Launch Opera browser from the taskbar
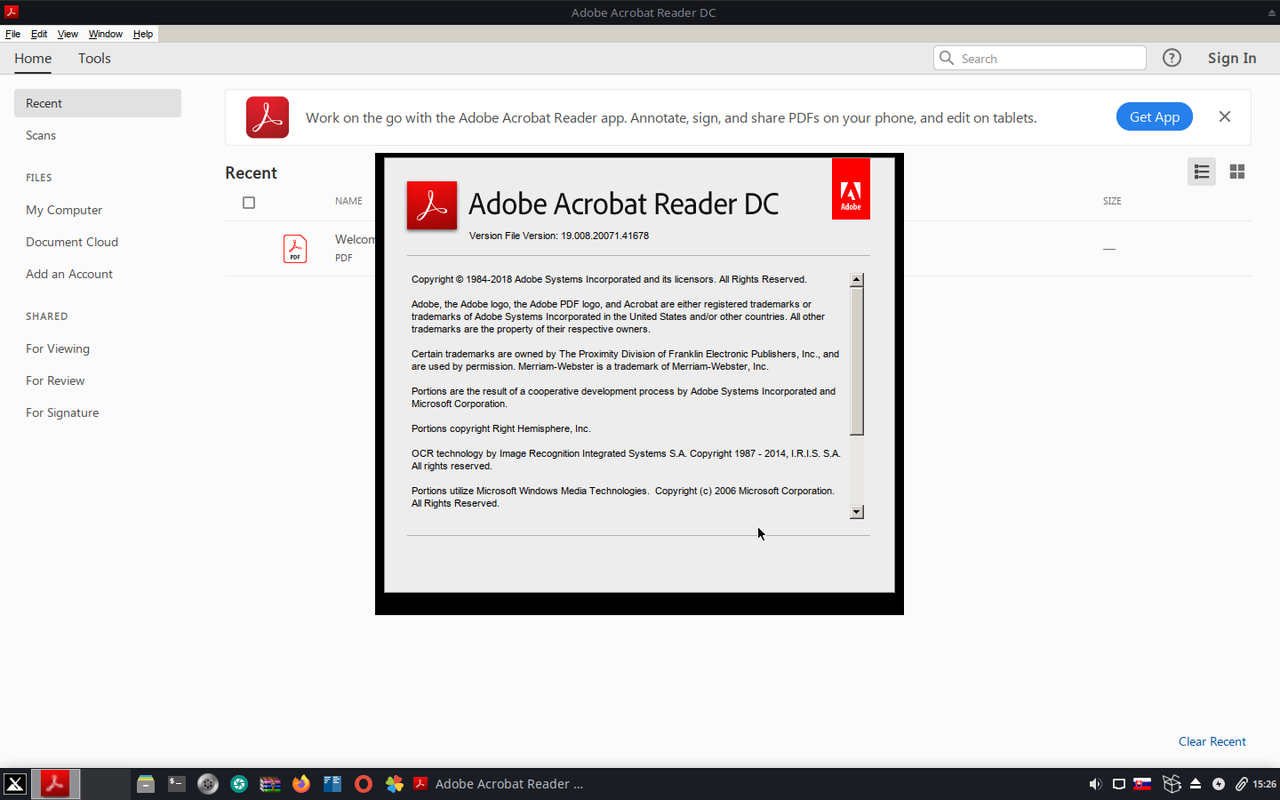The image size is (1280, 800). coord(364,784)
